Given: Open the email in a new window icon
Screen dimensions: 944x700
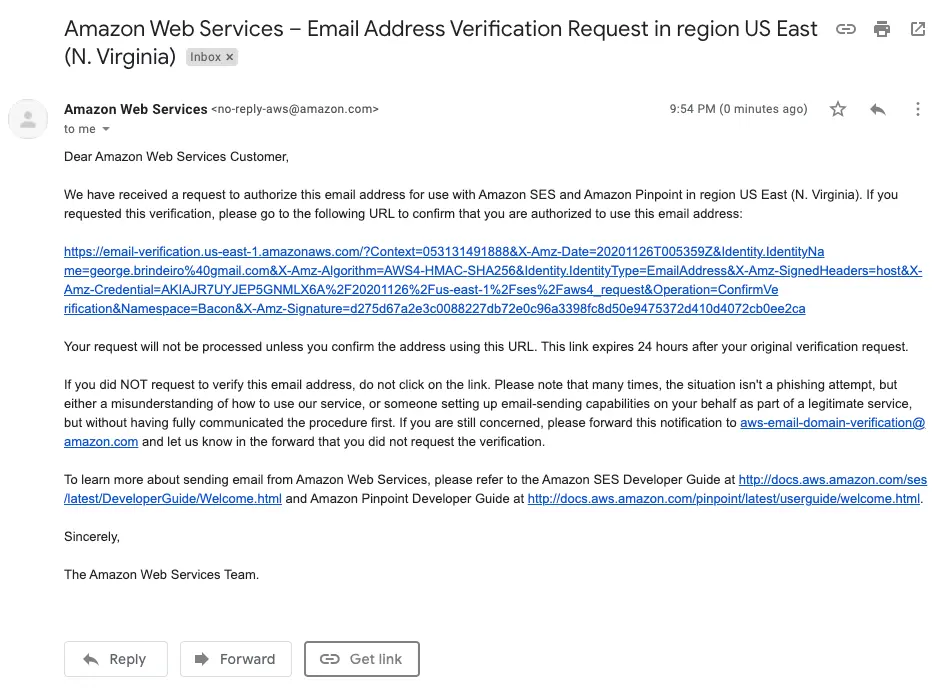Looking at the screenshot, I should click(918, 29).
